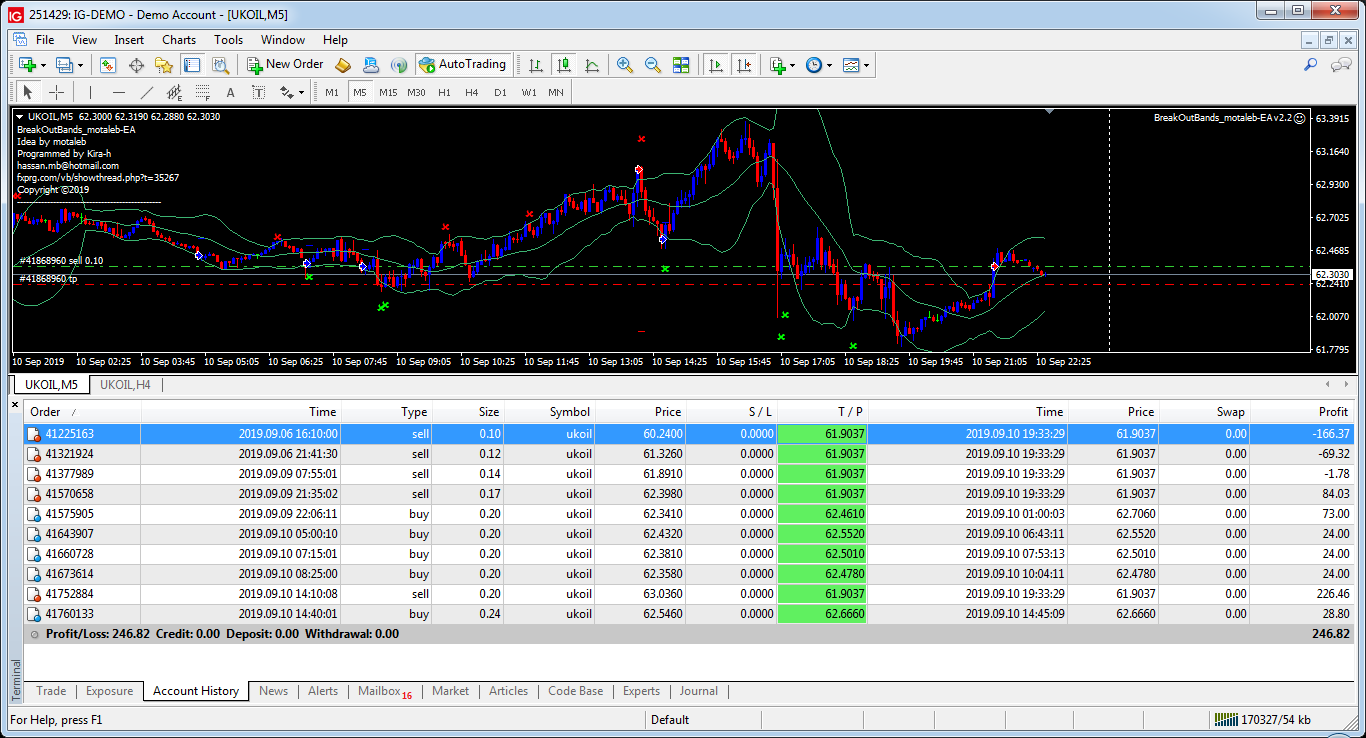Open the Data Window crosshair icon

coord(136,65)
